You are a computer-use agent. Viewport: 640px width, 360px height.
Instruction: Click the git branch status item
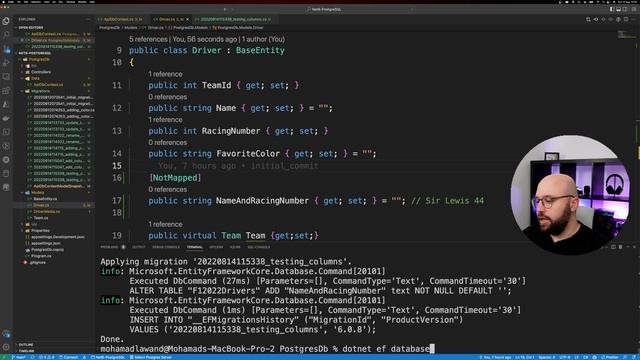click(18, 357)
